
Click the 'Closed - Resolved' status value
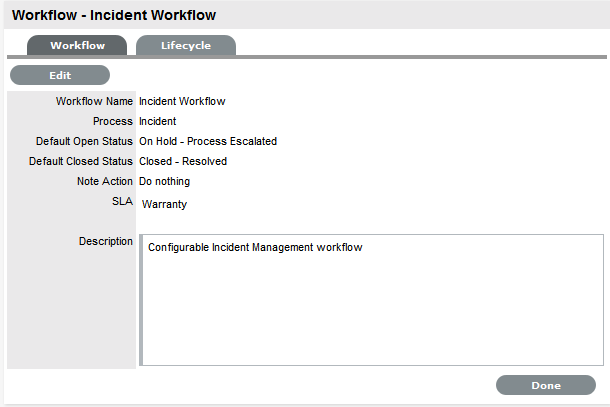coord(183,161)
